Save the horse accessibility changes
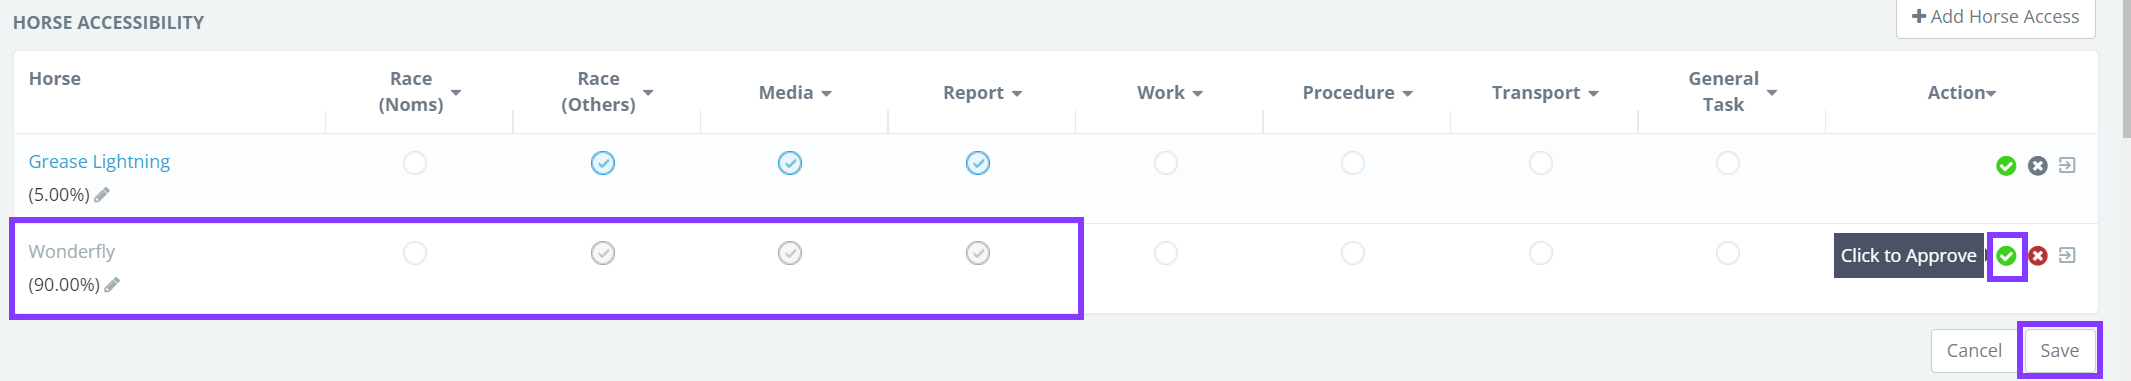2131x381 pixels. tap(2060, 351)
